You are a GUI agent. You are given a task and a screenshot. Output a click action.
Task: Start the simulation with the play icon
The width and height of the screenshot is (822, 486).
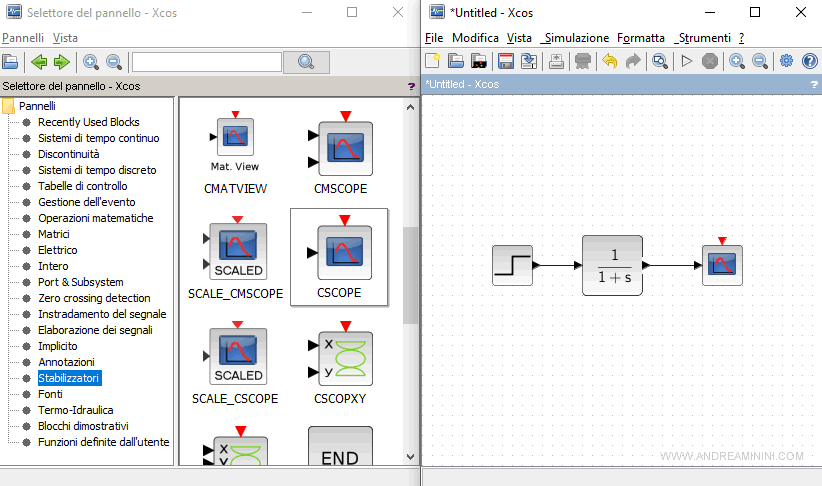tap(686, 61)
